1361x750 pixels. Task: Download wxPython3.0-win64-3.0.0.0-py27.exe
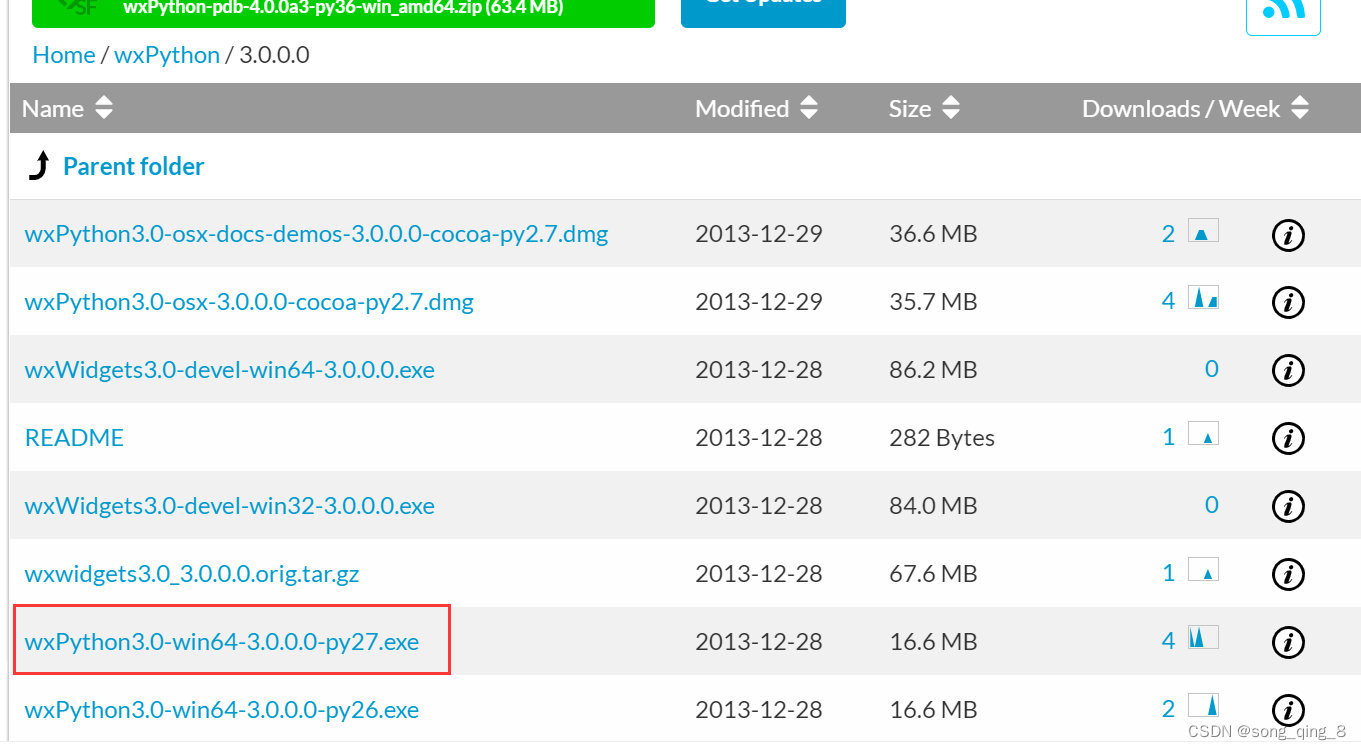click(221, 642)
